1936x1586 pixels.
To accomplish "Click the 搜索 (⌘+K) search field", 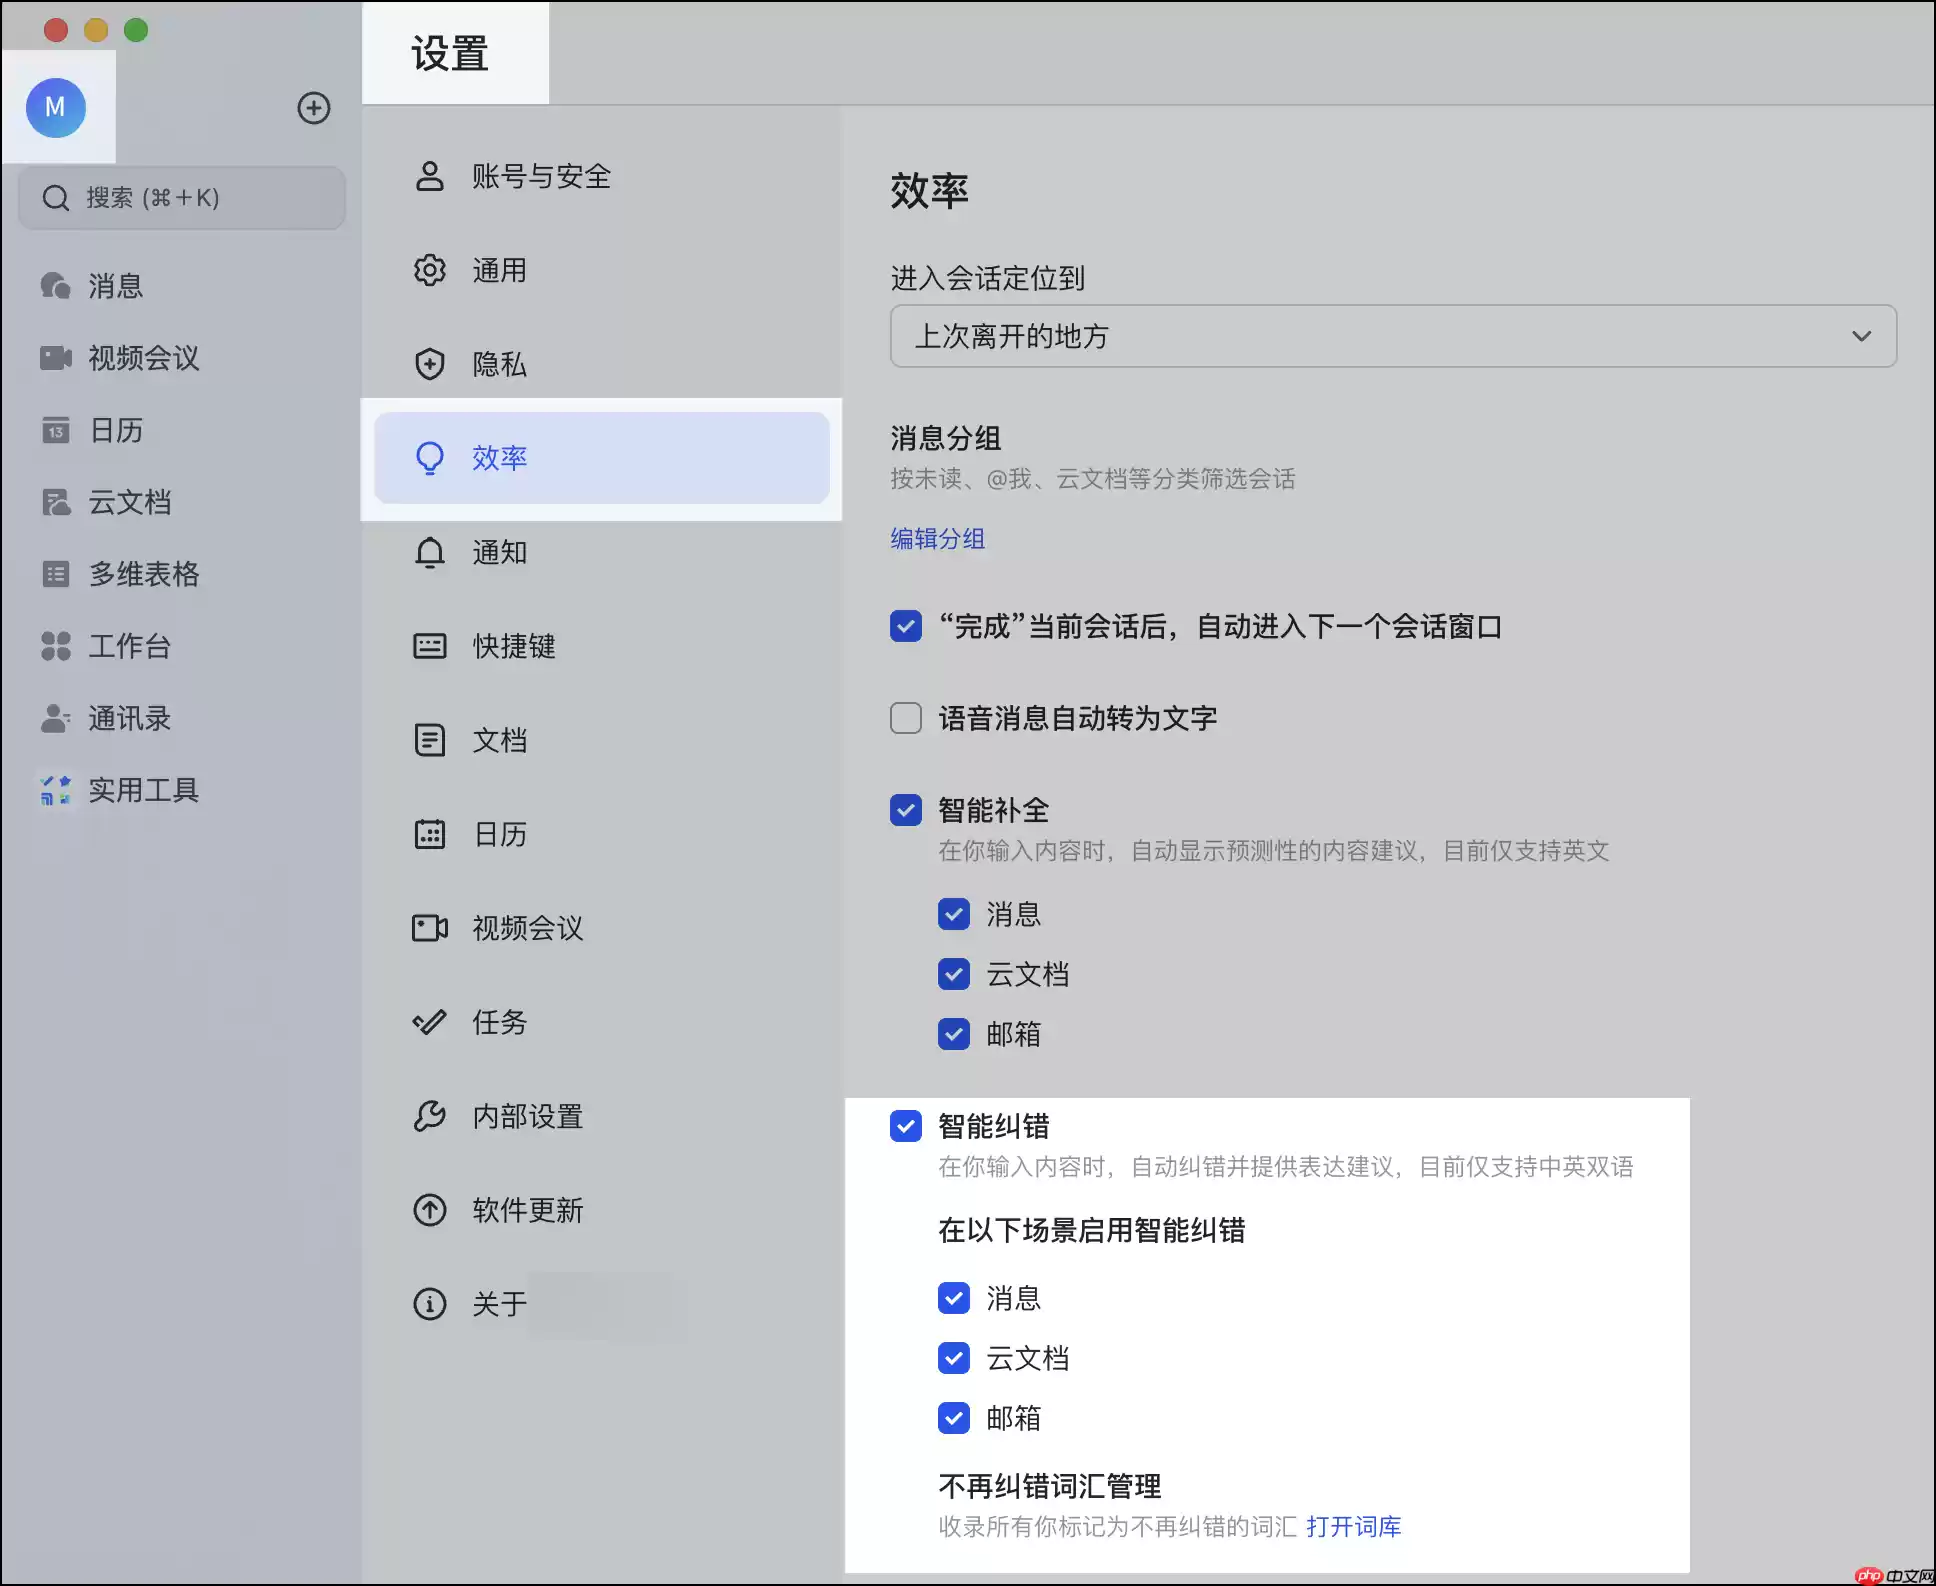I will (x=180, y=197).
